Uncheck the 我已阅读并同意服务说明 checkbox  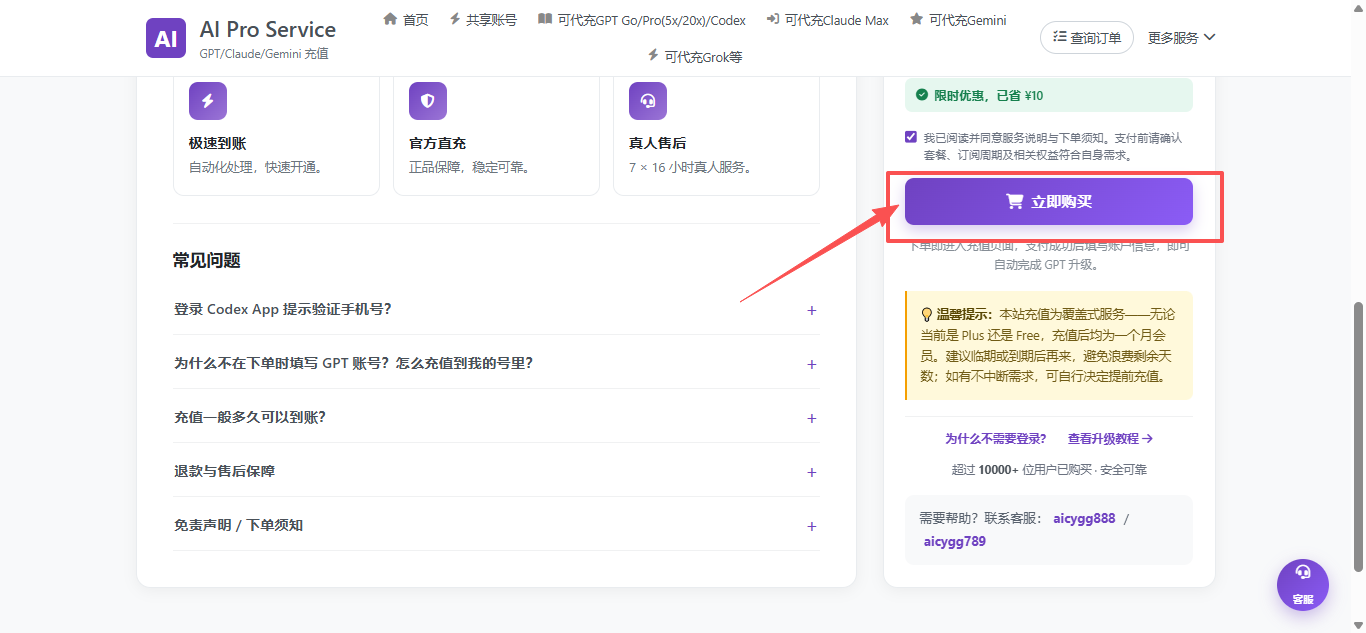[911, 137]
